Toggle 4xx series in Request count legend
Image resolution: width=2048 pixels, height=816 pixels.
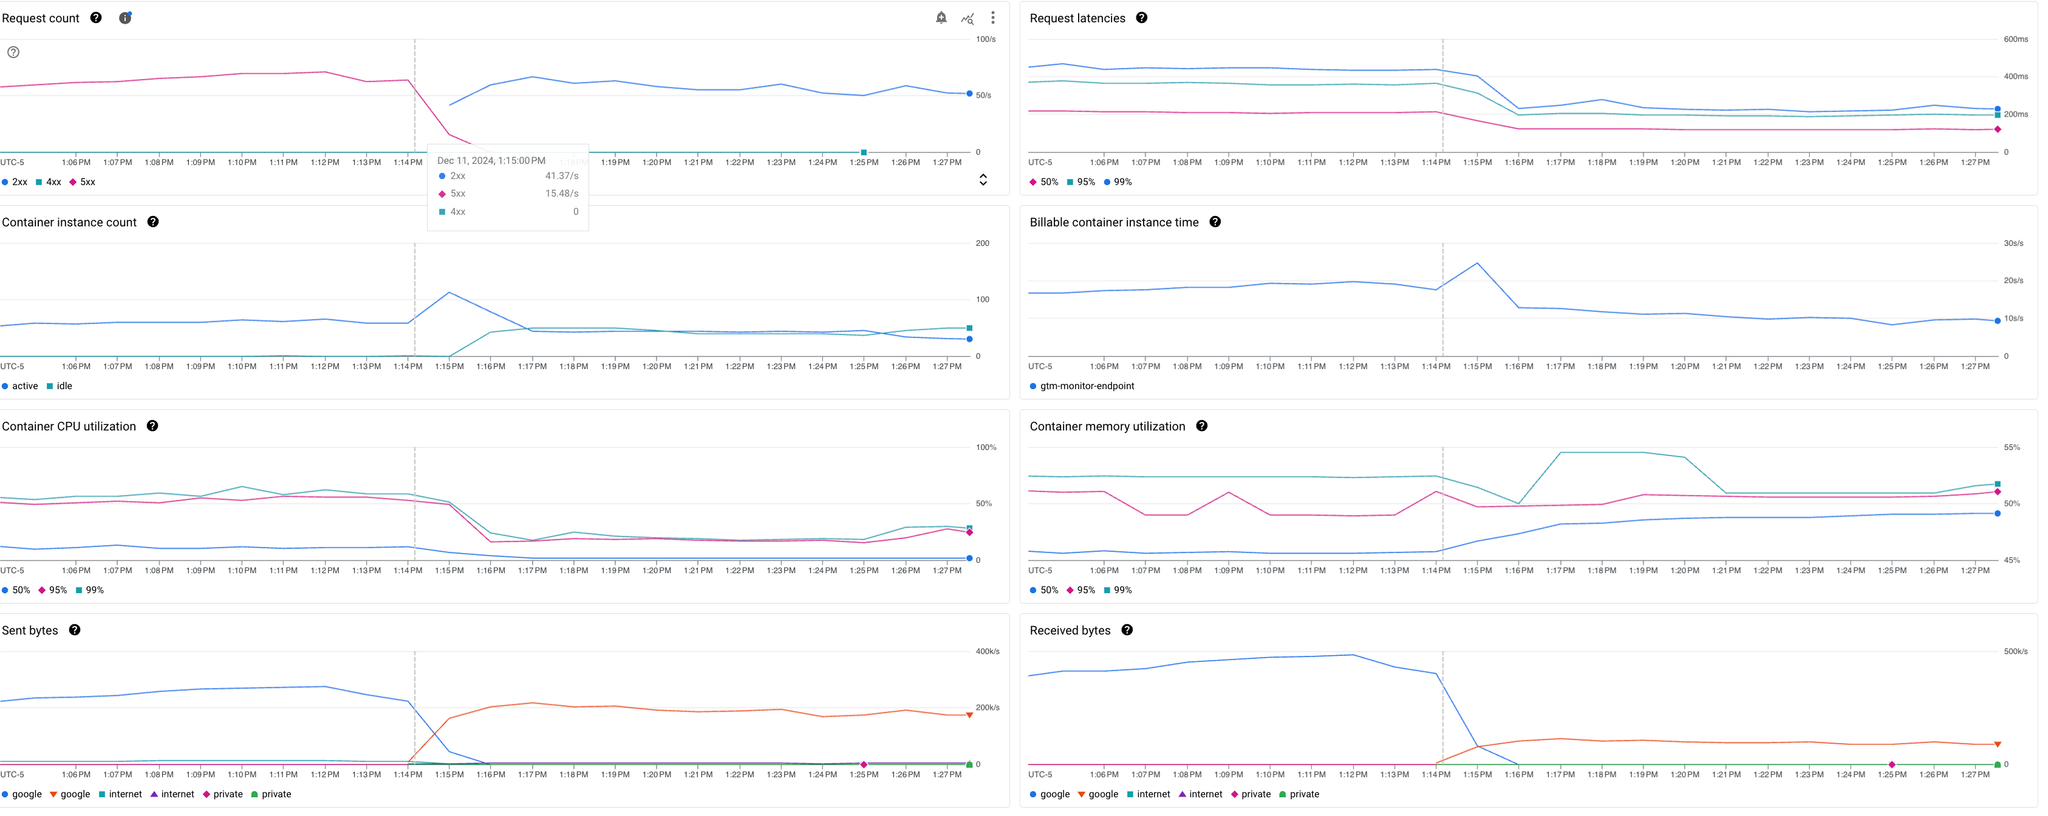pyautogui.click(x=48, y=182)
